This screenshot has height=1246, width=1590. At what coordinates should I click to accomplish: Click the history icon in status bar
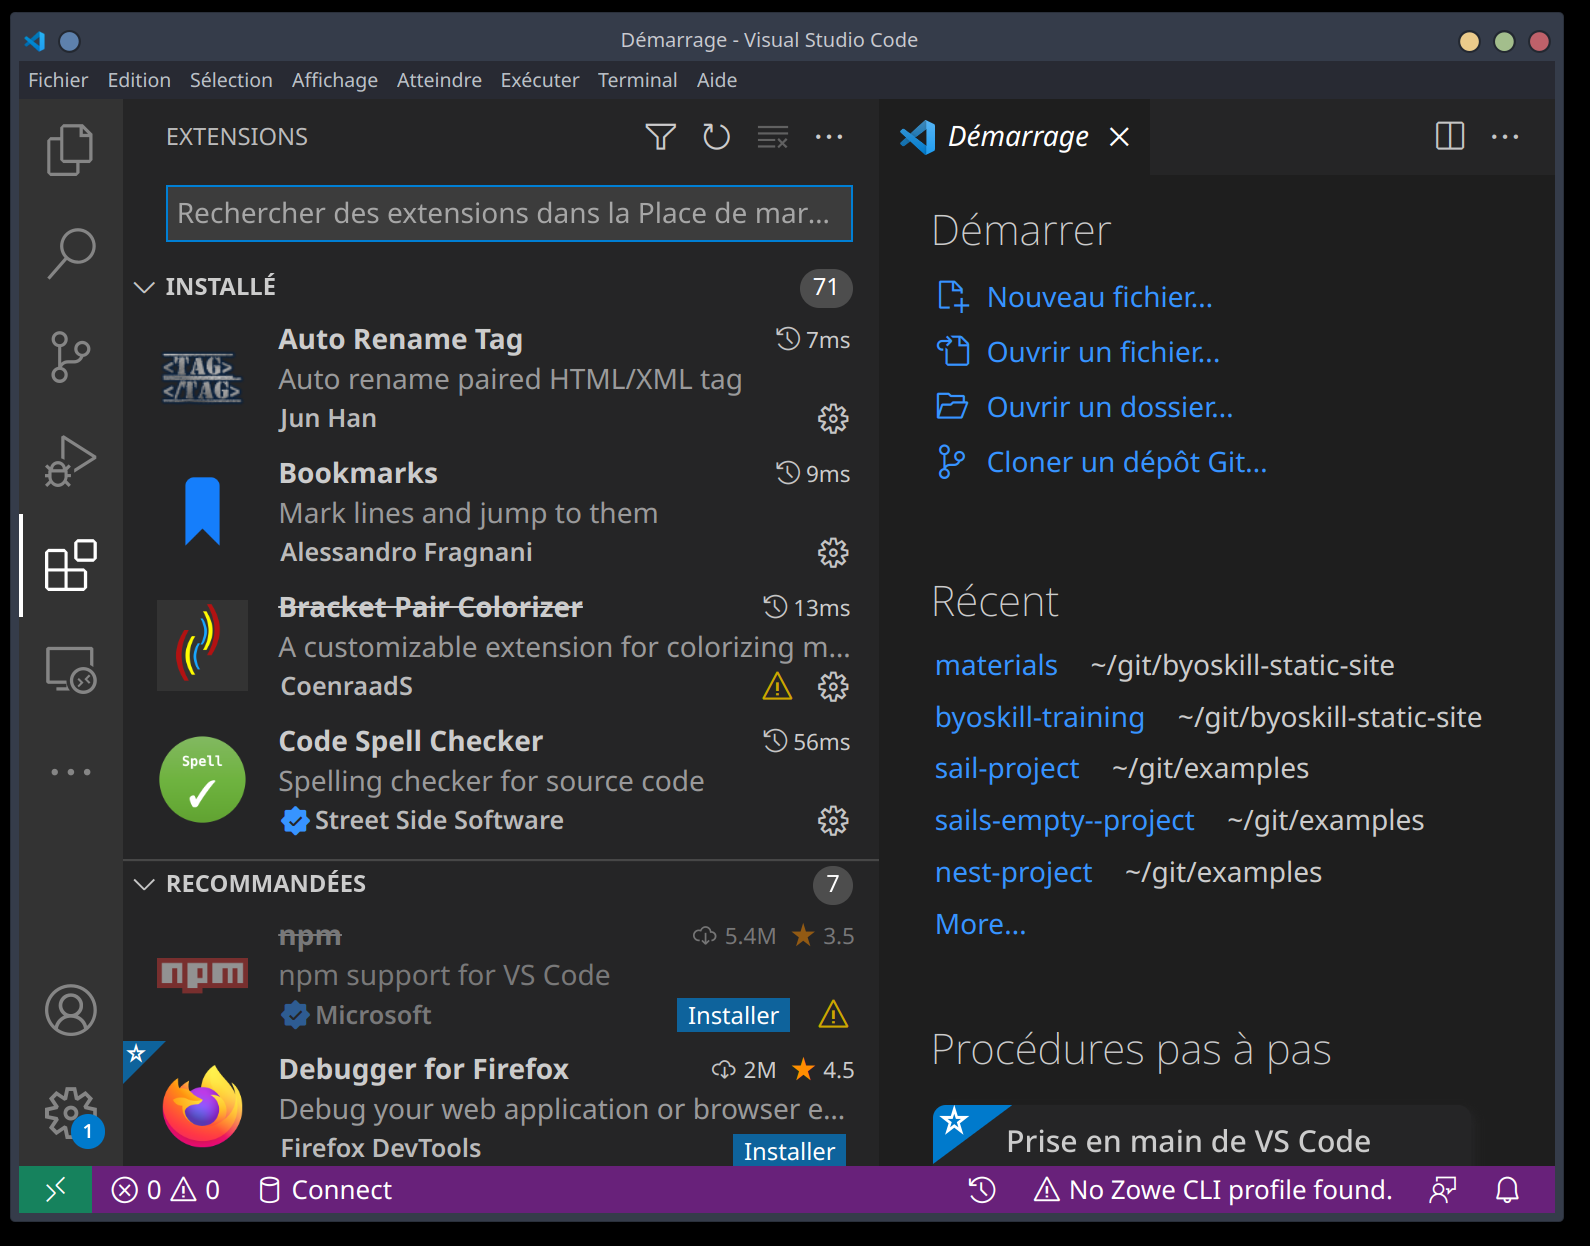point(982,1190)
